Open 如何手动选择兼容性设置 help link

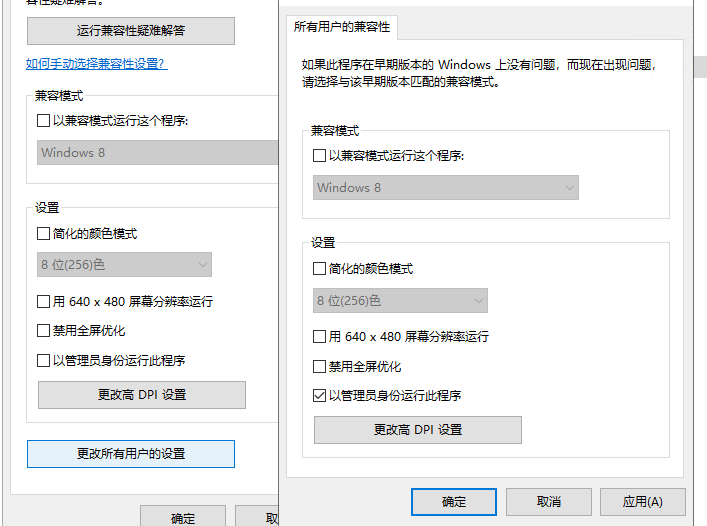[x=96, y=64]
